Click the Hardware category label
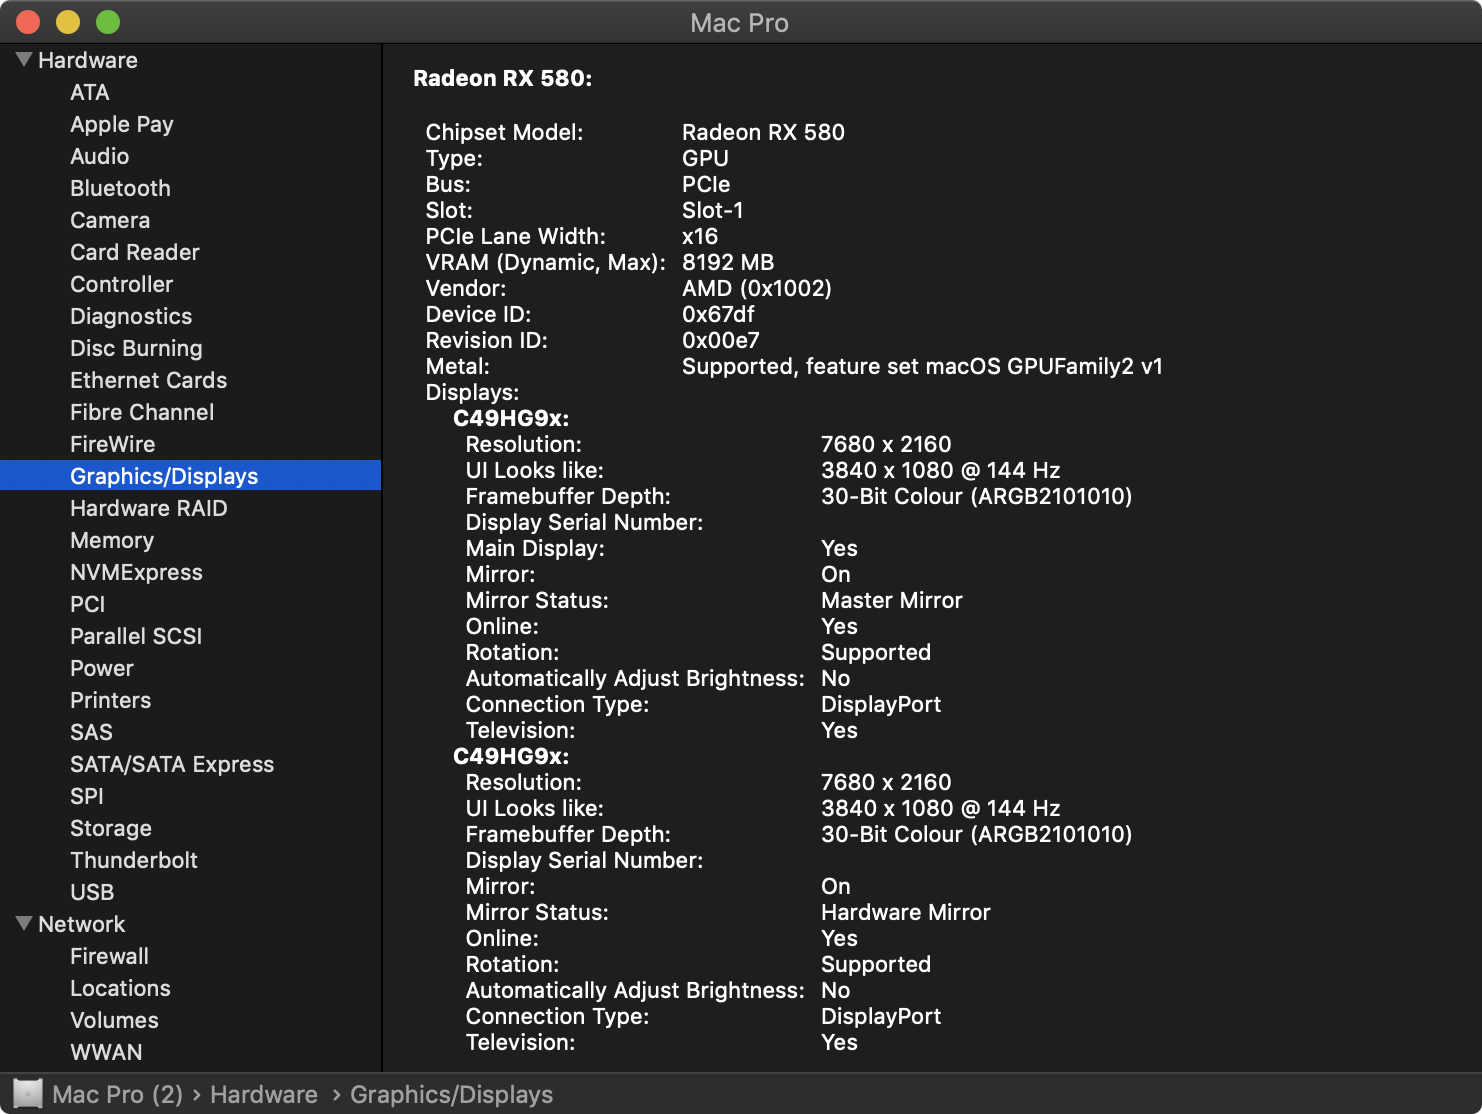Screen dimensions: 1482x1114 [x=88, y=60]
